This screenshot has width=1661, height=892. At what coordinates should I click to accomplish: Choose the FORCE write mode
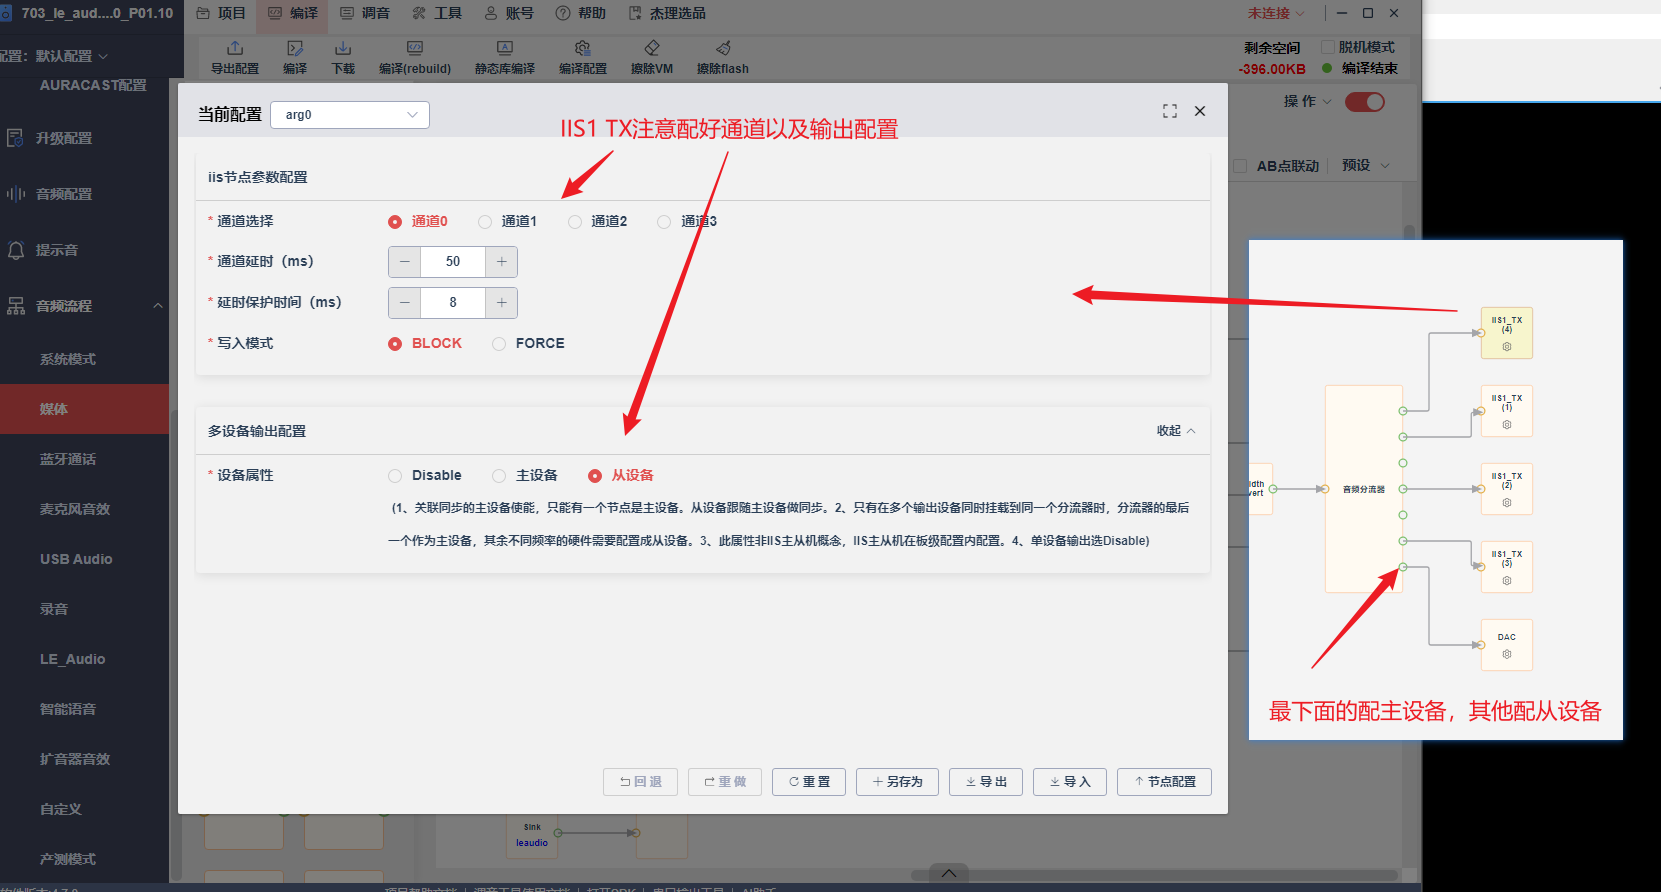tap(499, 344)
